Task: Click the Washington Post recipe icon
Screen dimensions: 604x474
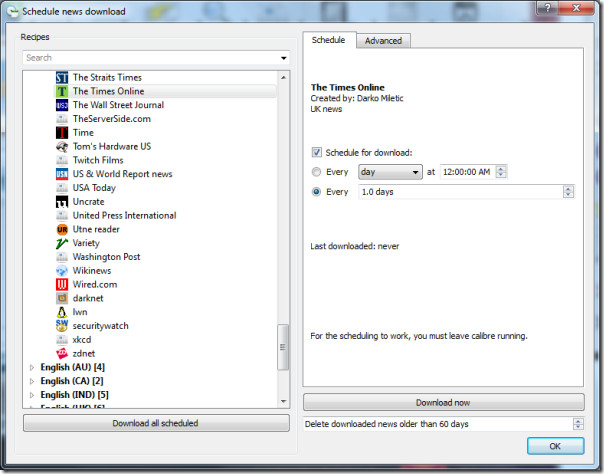Action: pyautogui.click(x=62, y=257)
